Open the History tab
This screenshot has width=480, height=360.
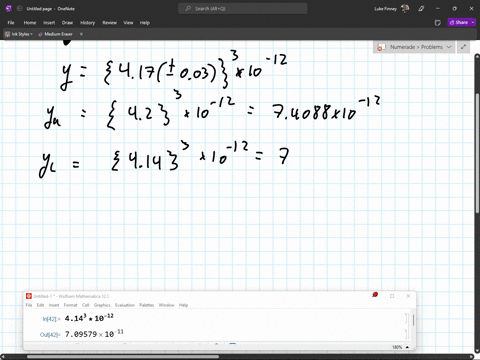tap(88, 23)
